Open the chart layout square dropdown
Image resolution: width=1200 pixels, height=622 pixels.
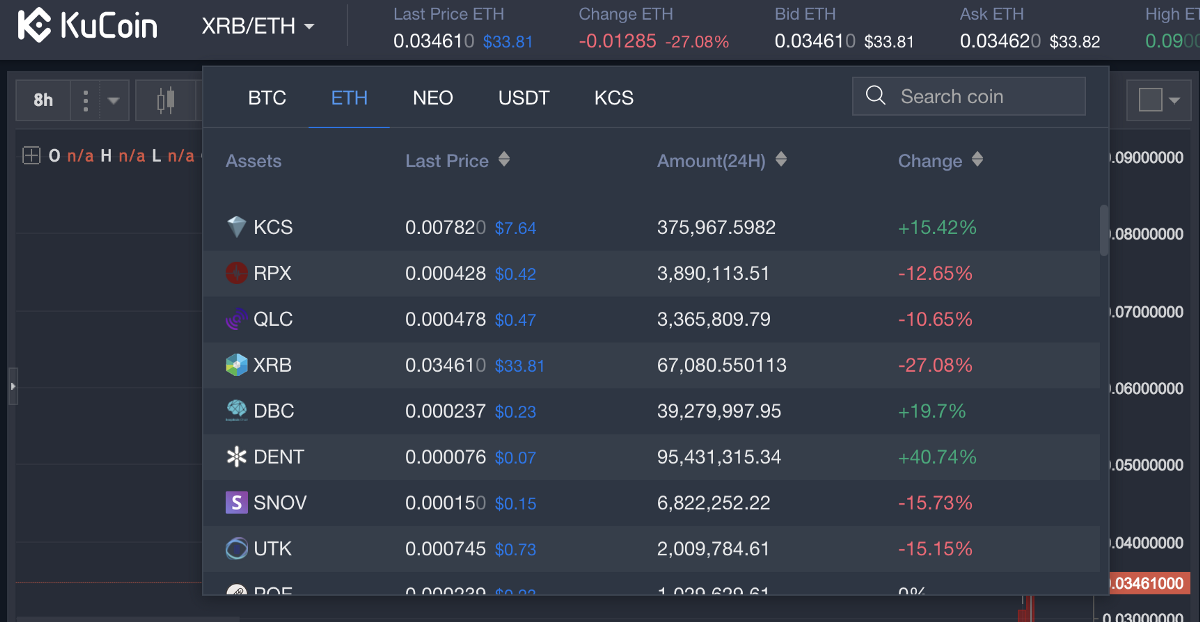(1160, 100)
